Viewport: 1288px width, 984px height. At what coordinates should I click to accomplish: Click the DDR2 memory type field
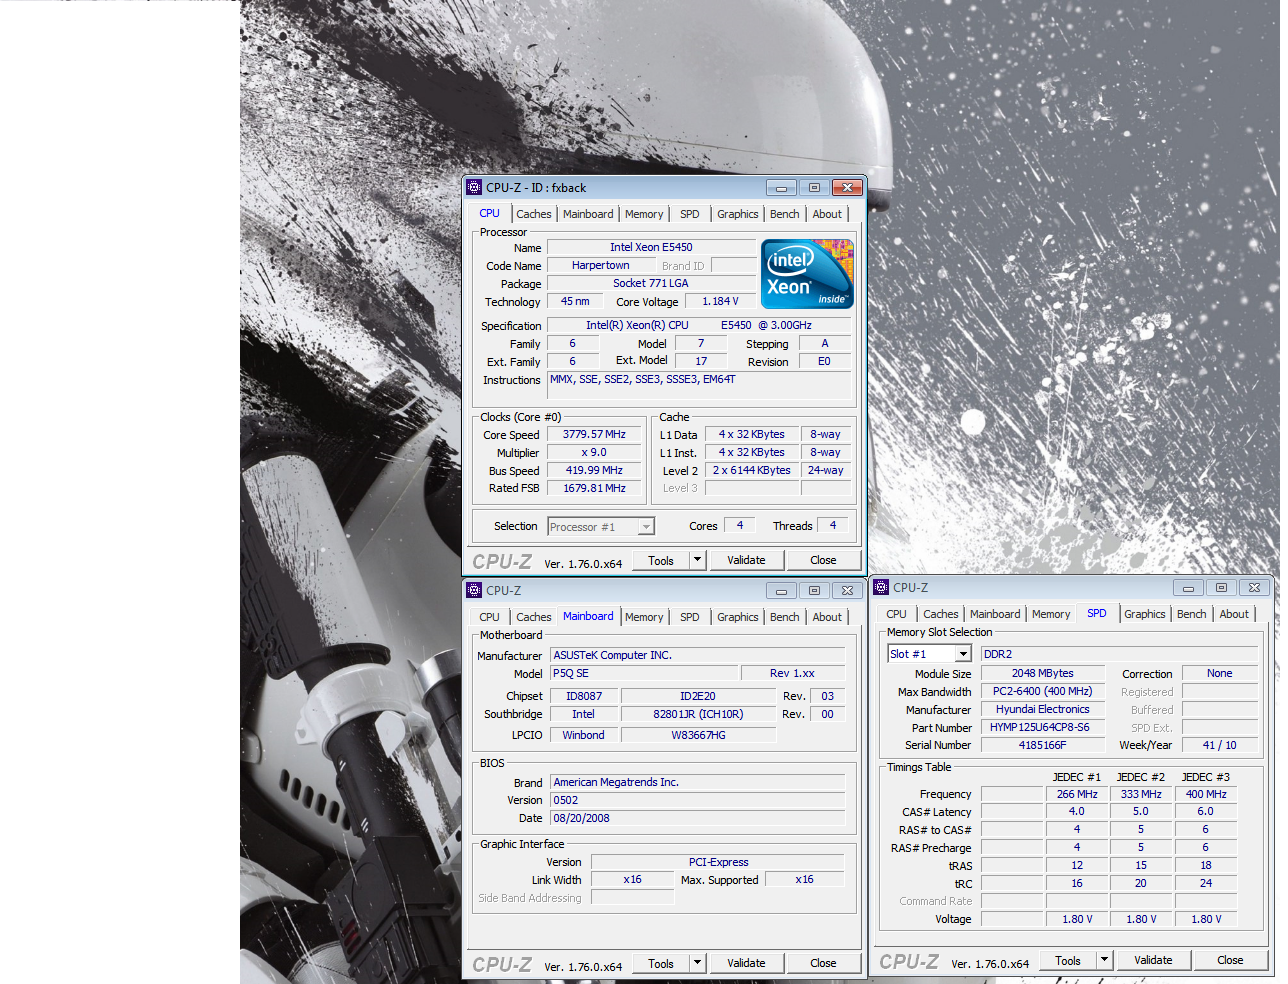(x=1119, y=654)
